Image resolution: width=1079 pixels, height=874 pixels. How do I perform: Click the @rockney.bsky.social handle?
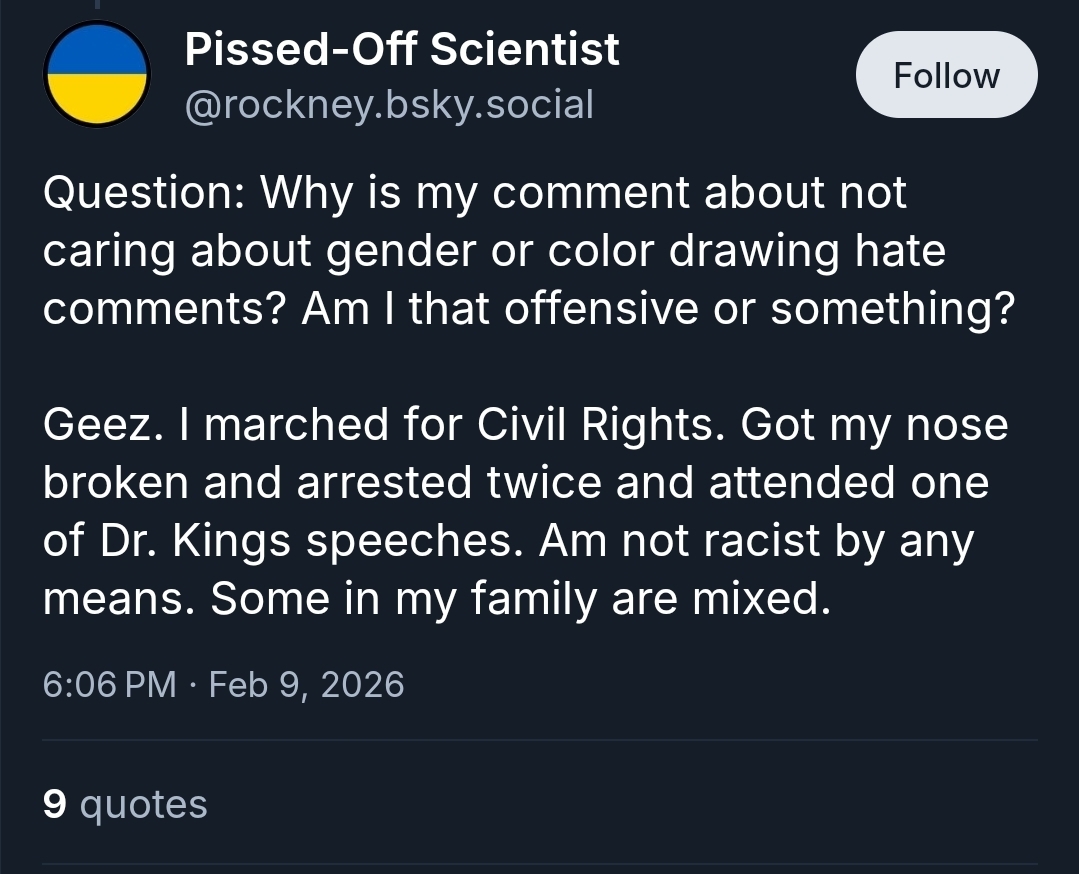point(389,103)
